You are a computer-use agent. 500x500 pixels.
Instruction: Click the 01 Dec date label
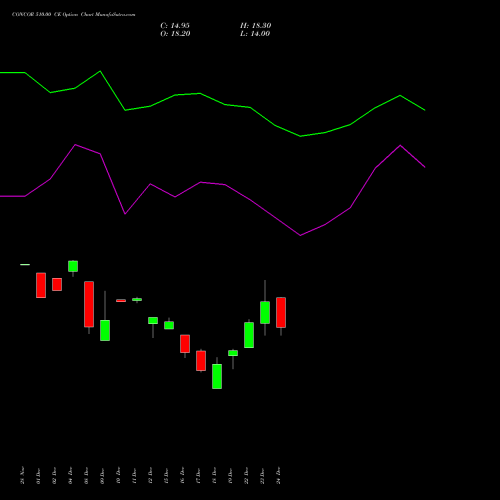point(38,476)
